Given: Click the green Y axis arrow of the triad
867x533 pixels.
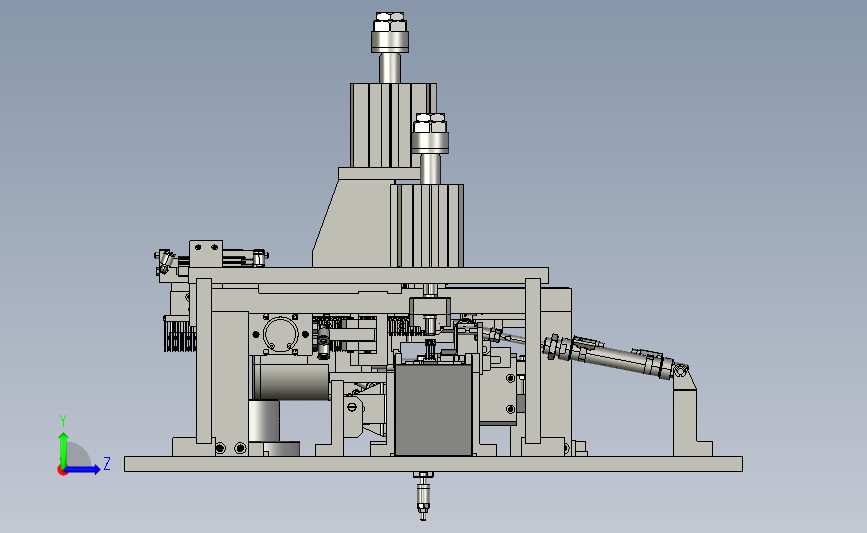Looking at the screenshot, I should (64, 449).
